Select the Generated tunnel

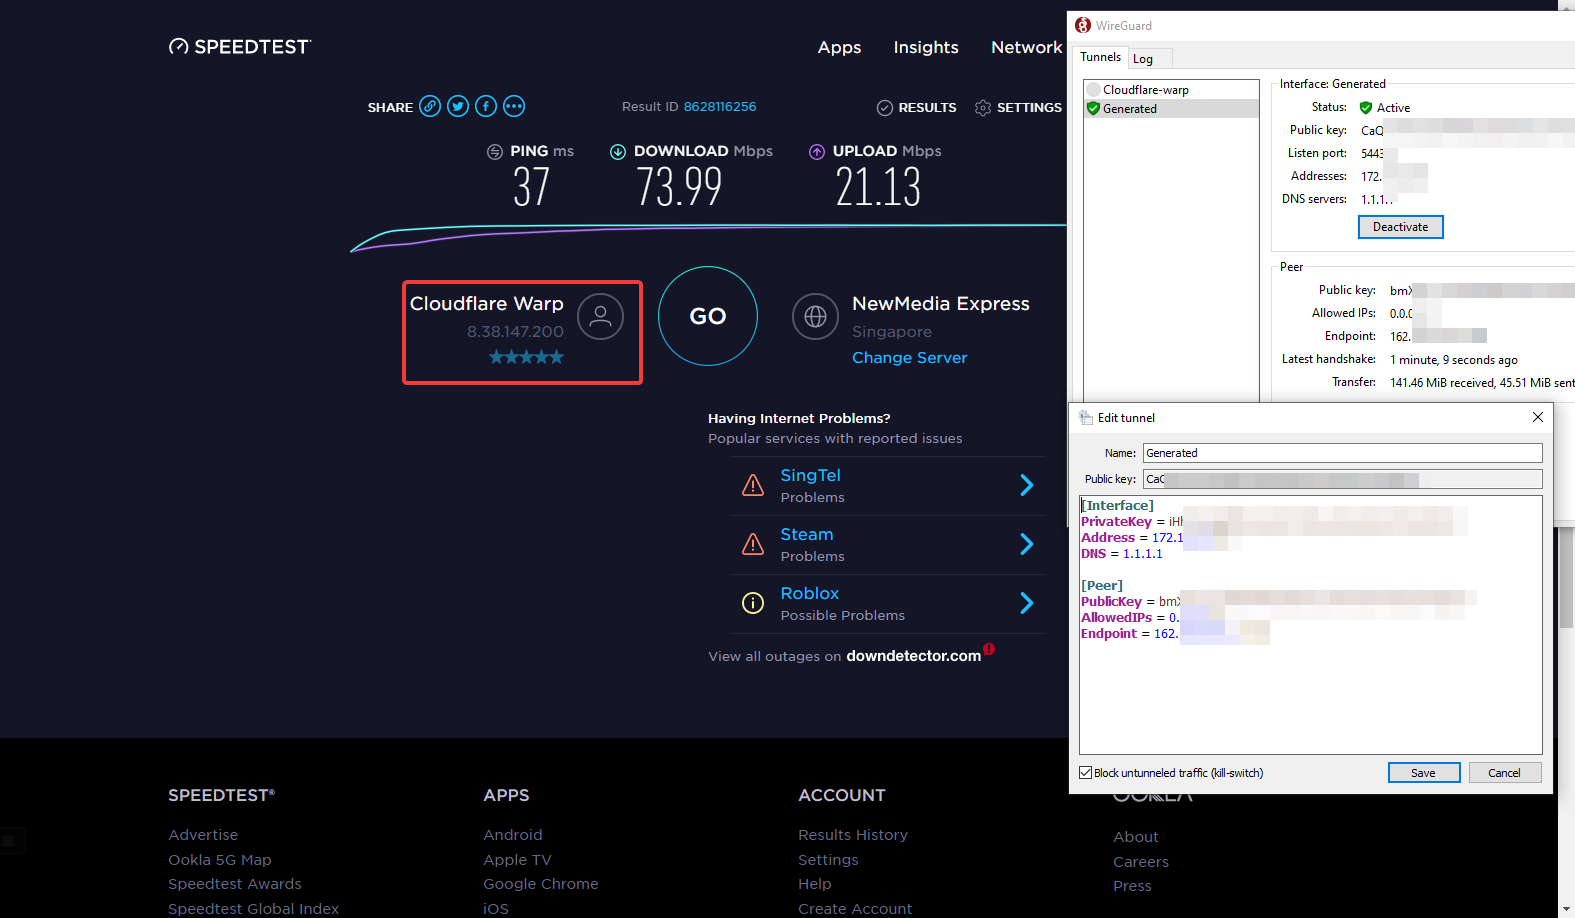[x=1171, y=109]
